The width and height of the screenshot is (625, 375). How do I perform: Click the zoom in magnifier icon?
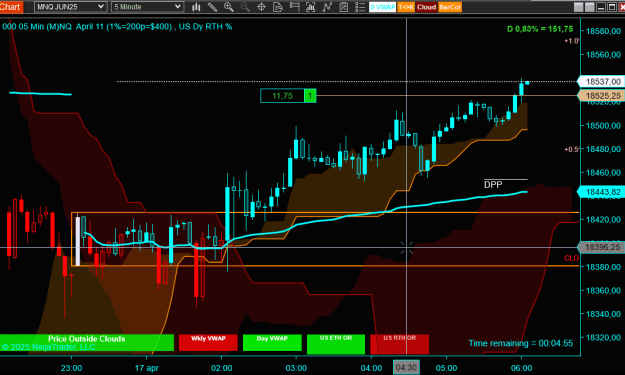pyautogui.click(x=229, y=7)
